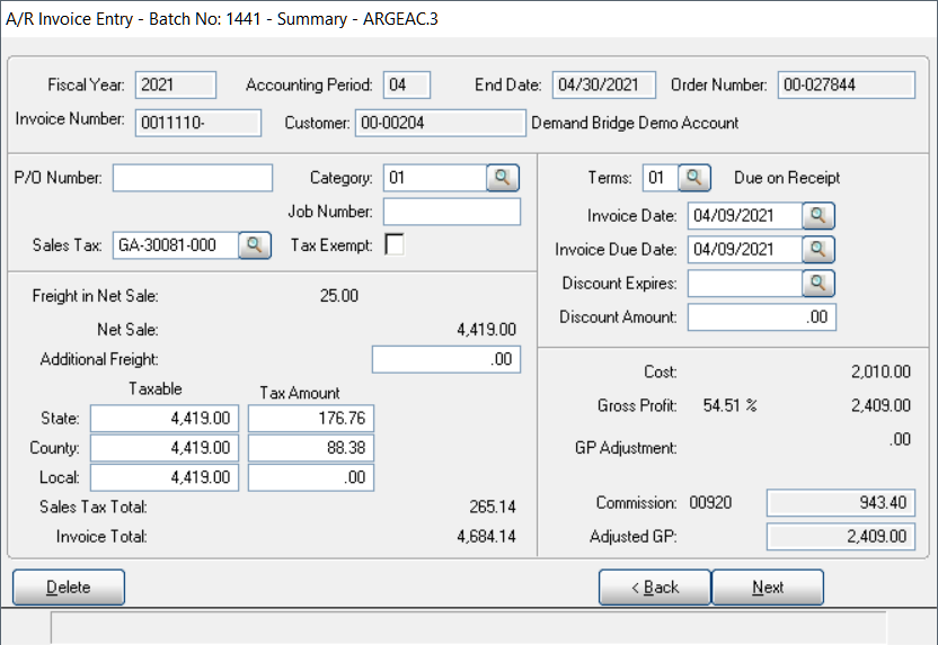
Task: Click the End Date field 04/30/2021
Action: (x=604, y=85)
